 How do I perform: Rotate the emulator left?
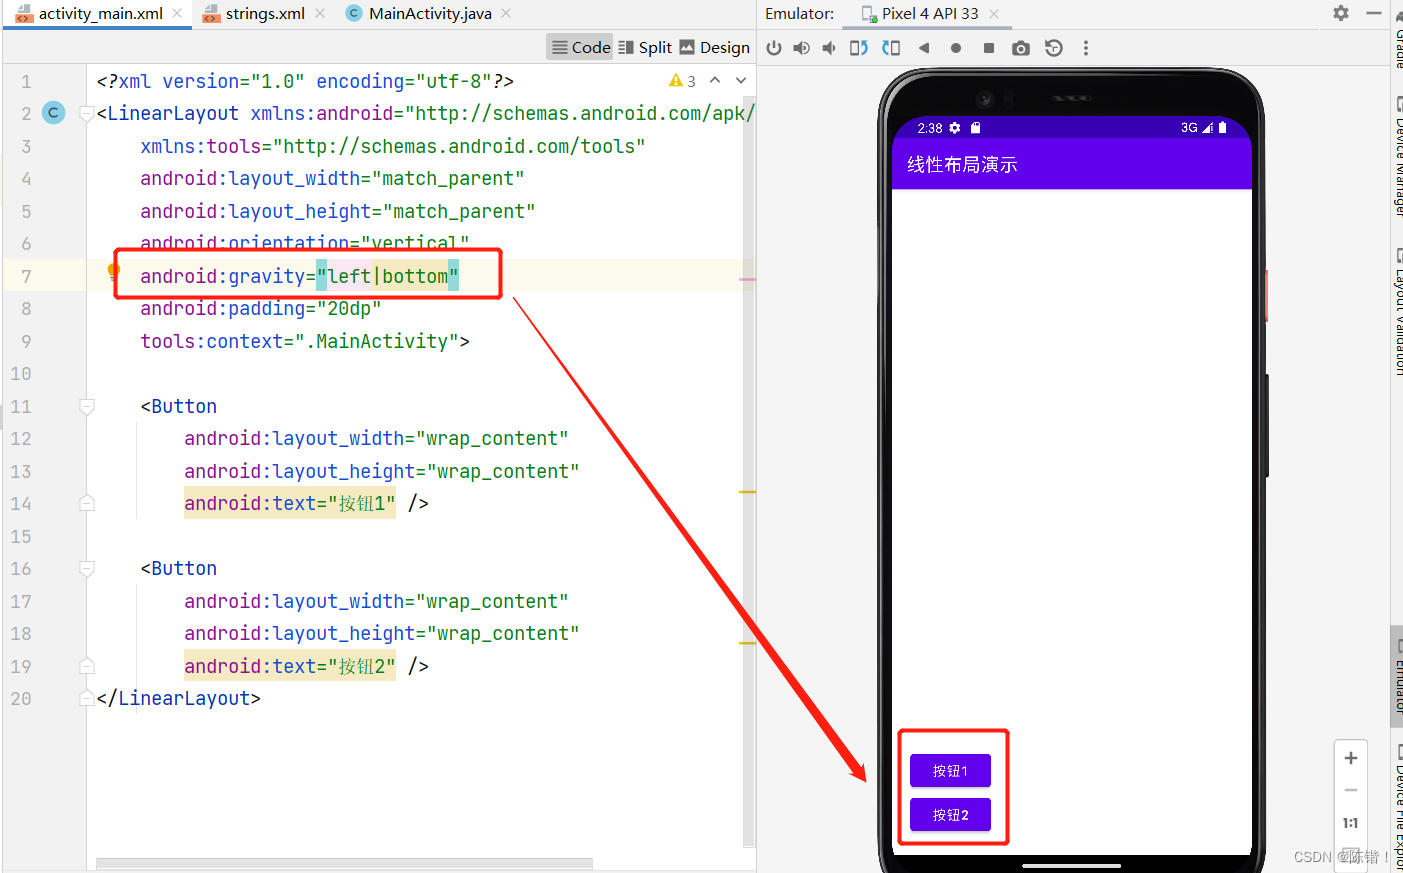point(859,48)
